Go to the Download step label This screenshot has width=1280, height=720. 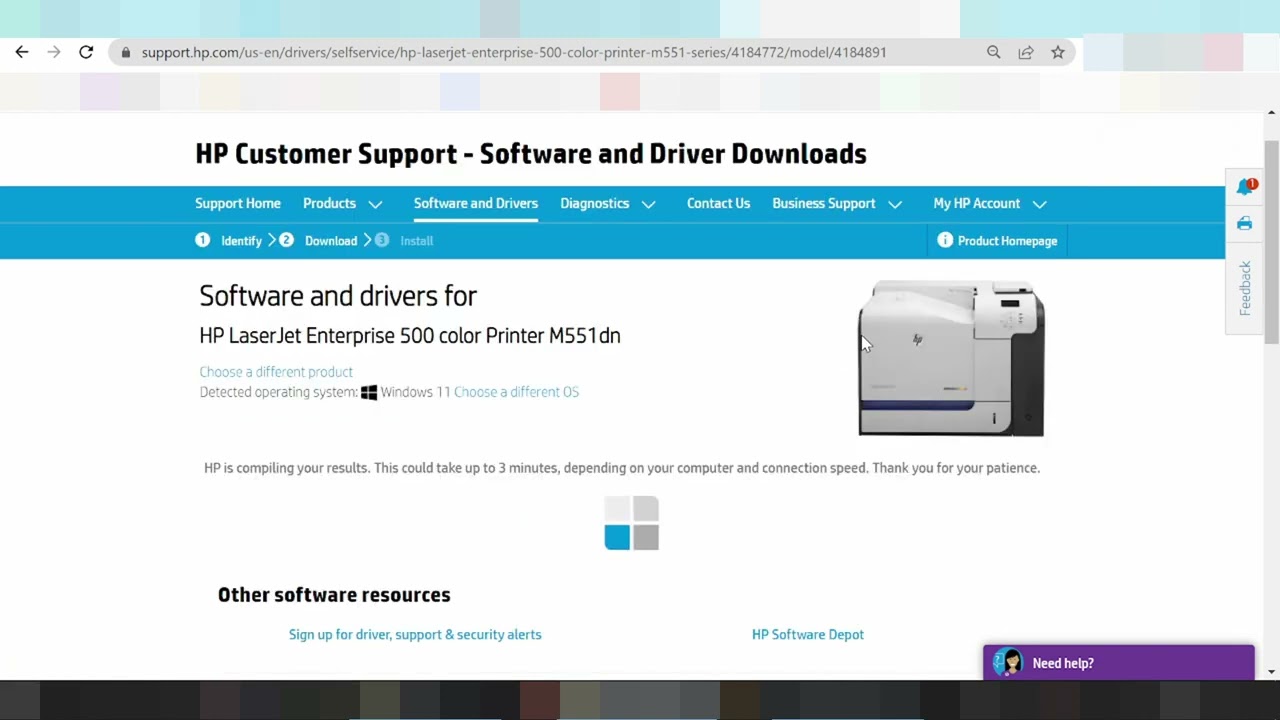click(331, 241)
